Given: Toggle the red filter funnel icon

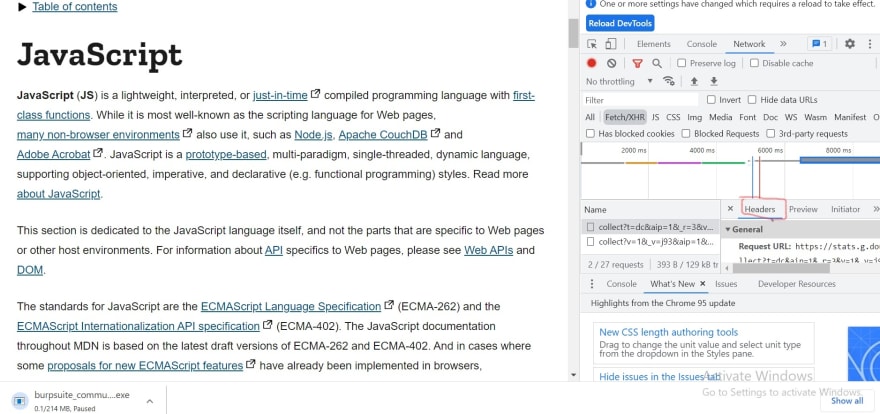Looking at the screenshot, I should click(x=637, y=63).
